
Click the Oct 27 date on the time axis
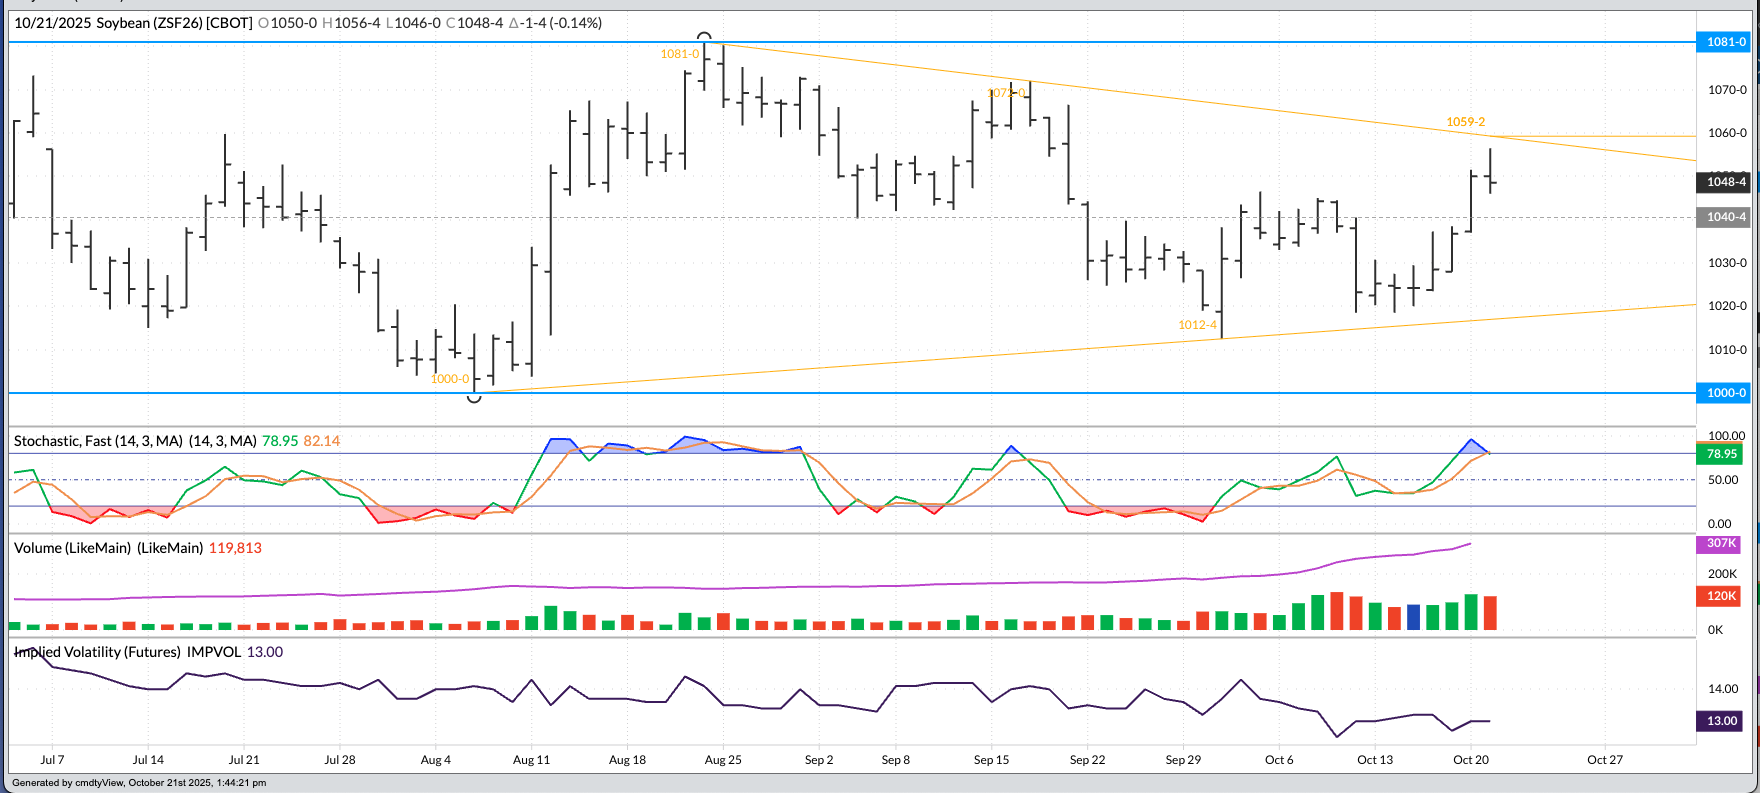(x=1605, y=760)
